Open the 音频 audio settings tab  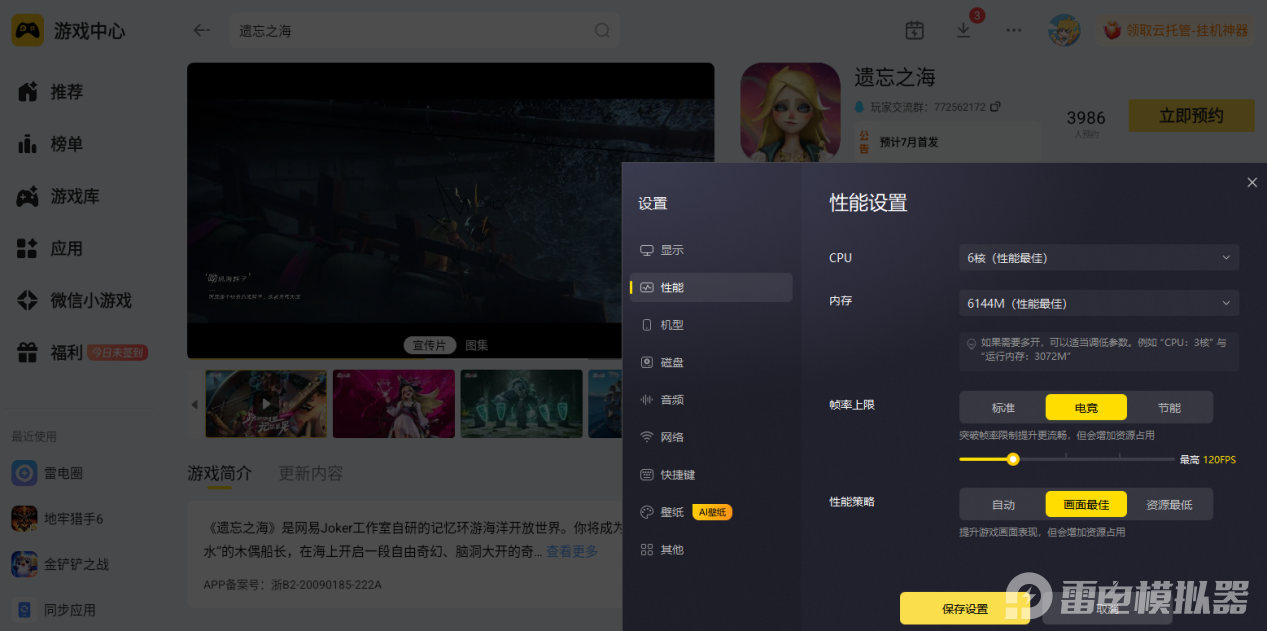tap(711, 400)
